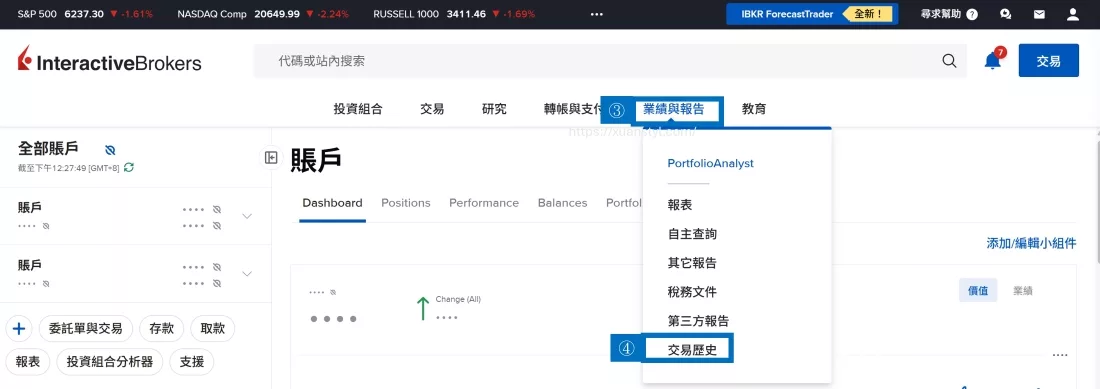The width and height of the screenshot is (1100, 389).
Task: Select 其它報告 menu entry
Action: (692, 263)
